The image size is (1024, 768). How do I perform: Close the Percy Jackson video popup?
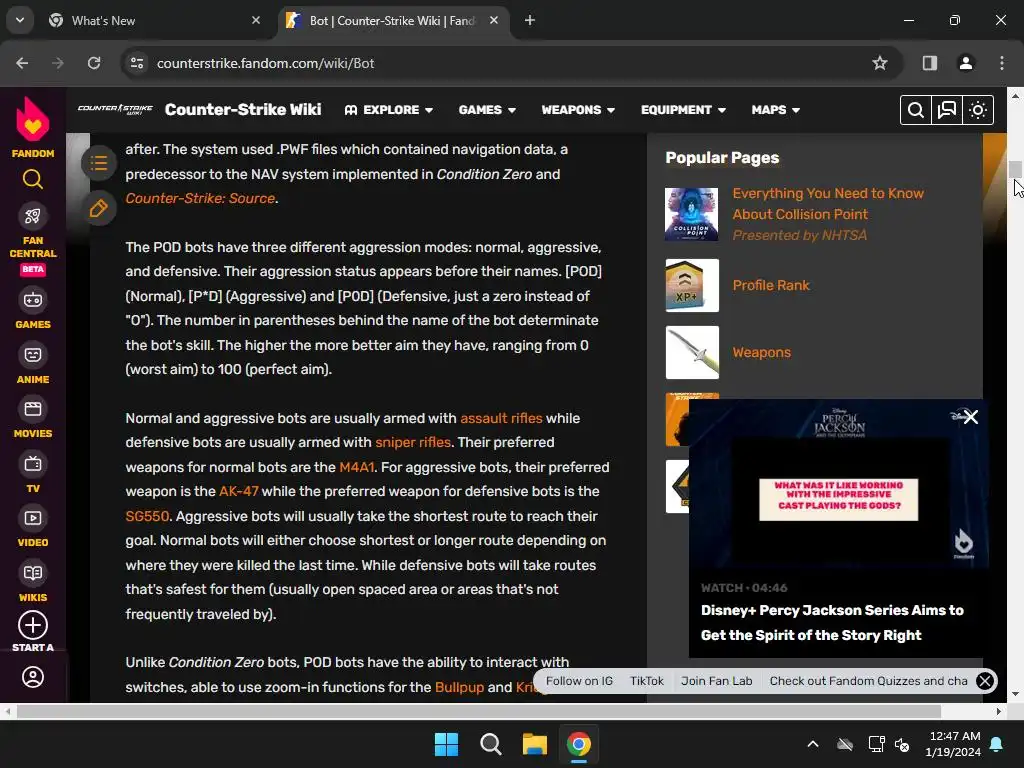pyautogui.click(x=970, y=417)
